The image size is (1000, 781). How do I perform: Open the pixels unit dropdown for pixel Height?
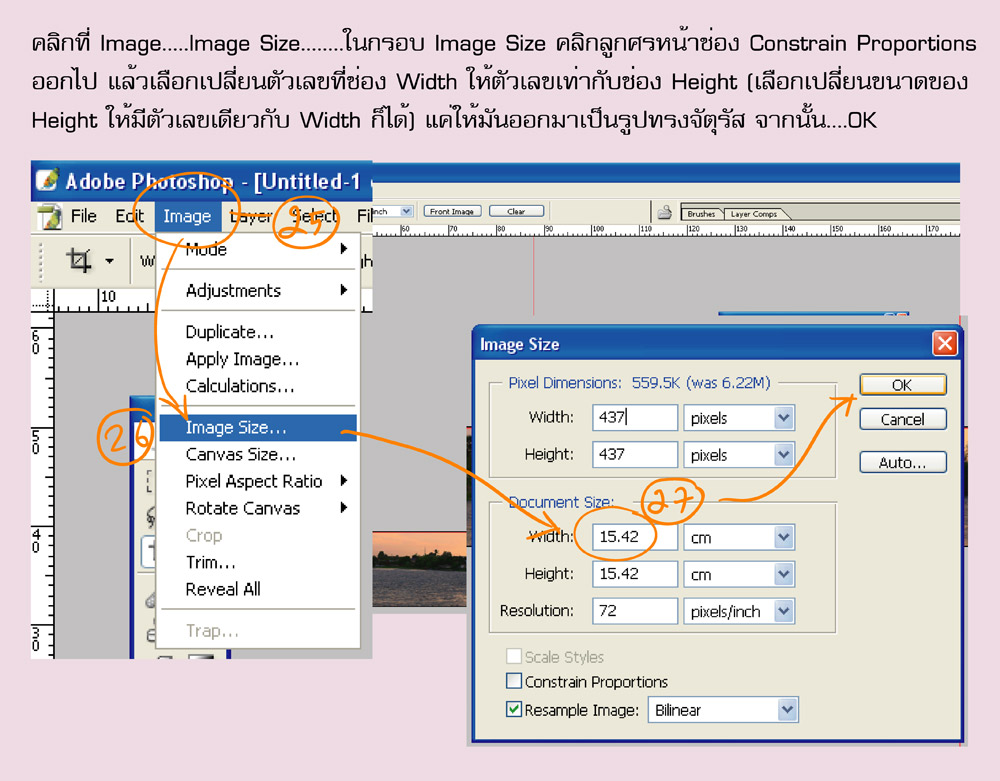pos(783,454)
